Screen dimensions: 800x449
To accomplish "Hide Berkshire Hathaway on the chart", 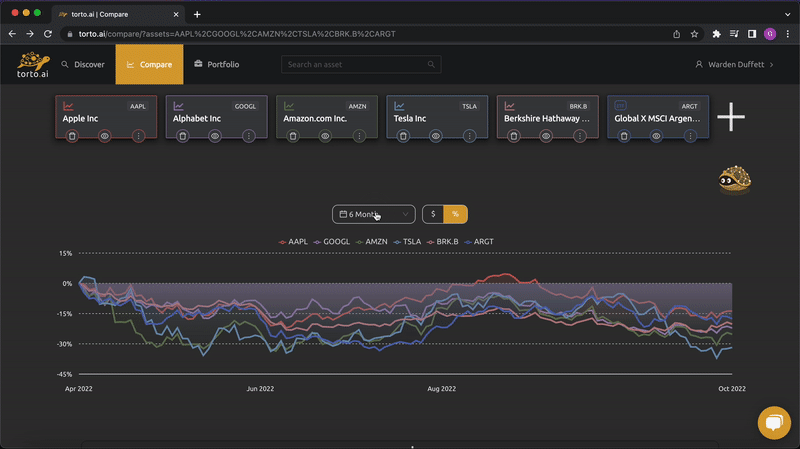I will tap(546, 136).
